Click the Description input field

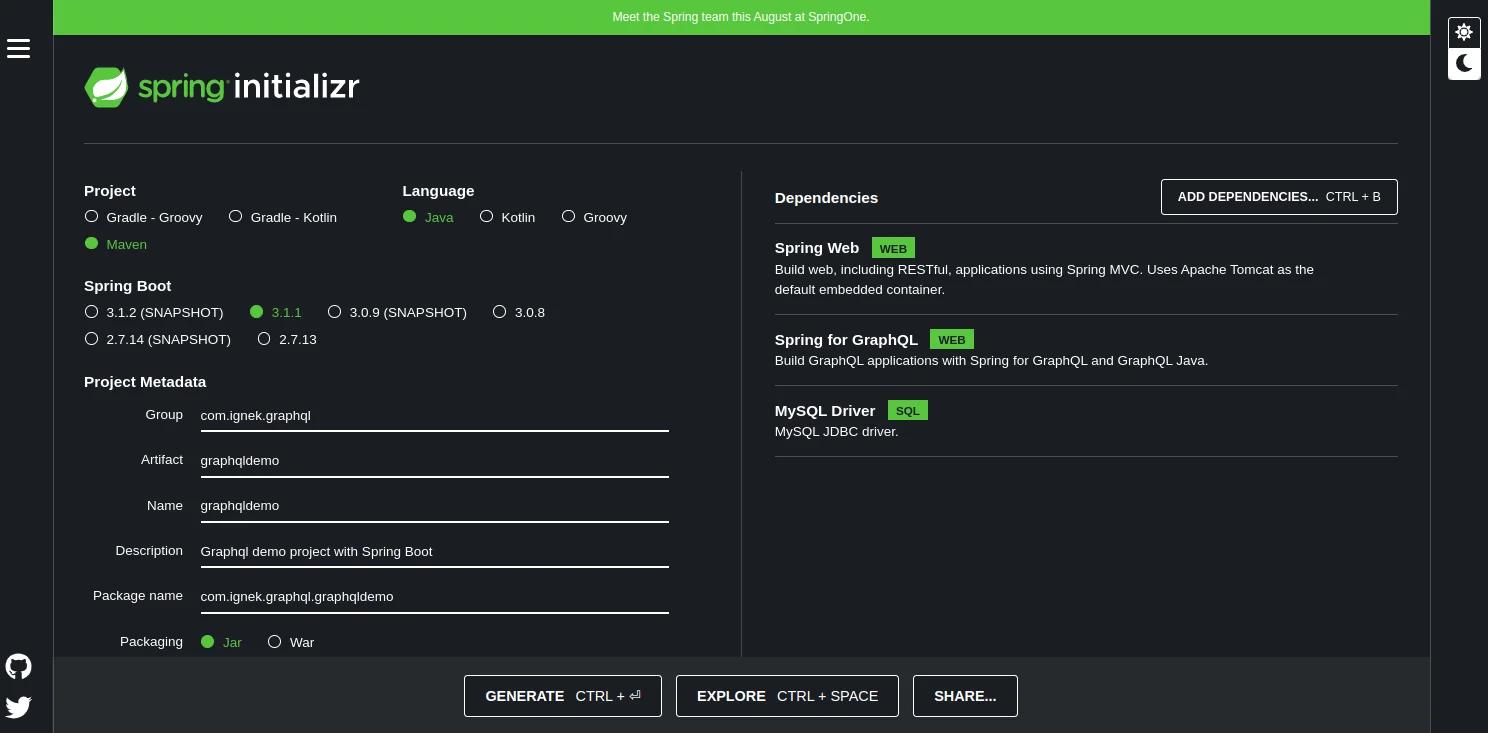click(x=434, y=552)
